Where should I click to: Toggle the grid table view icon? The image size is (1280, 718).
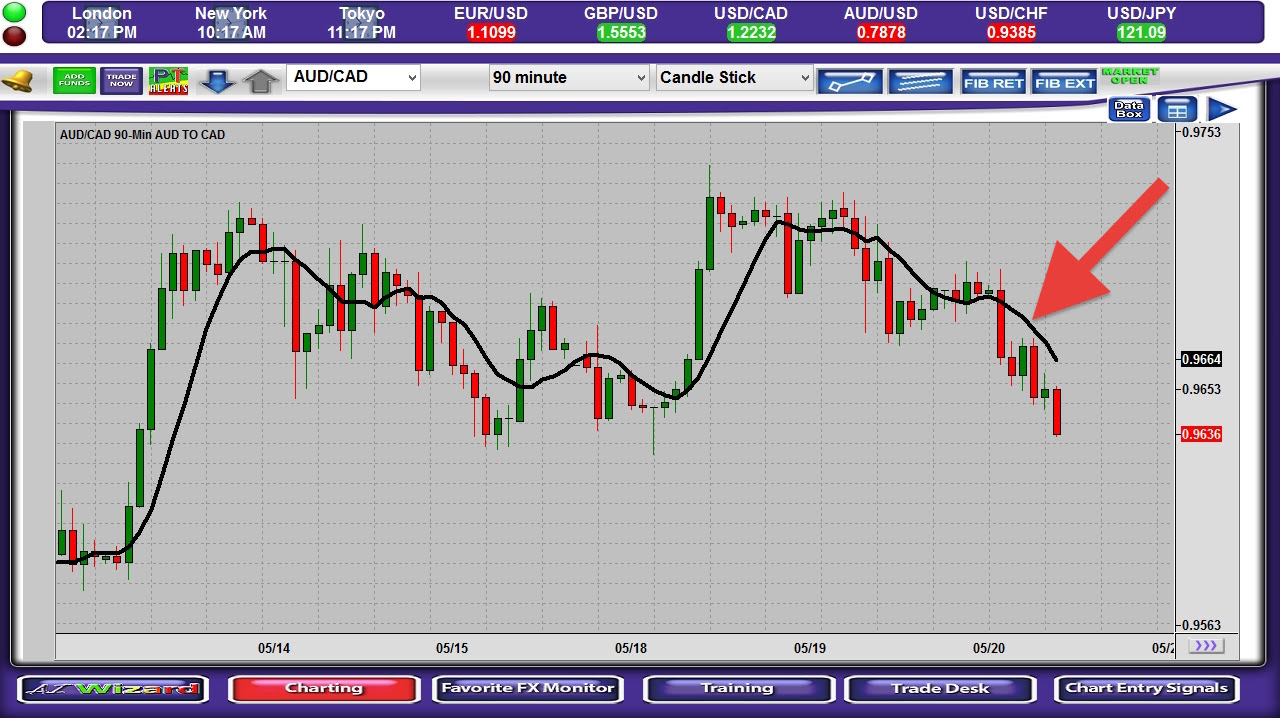point(1177,110)
